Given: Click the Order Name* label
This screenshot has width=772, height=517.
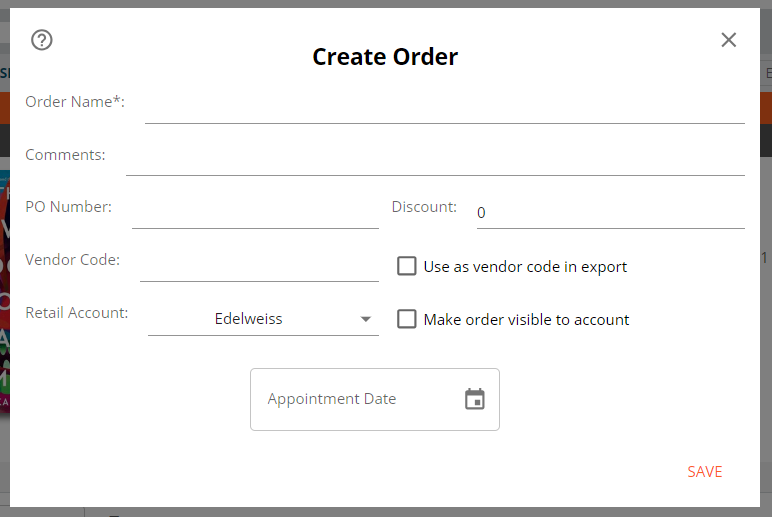Looking at the screenshot, I should 75,101.
